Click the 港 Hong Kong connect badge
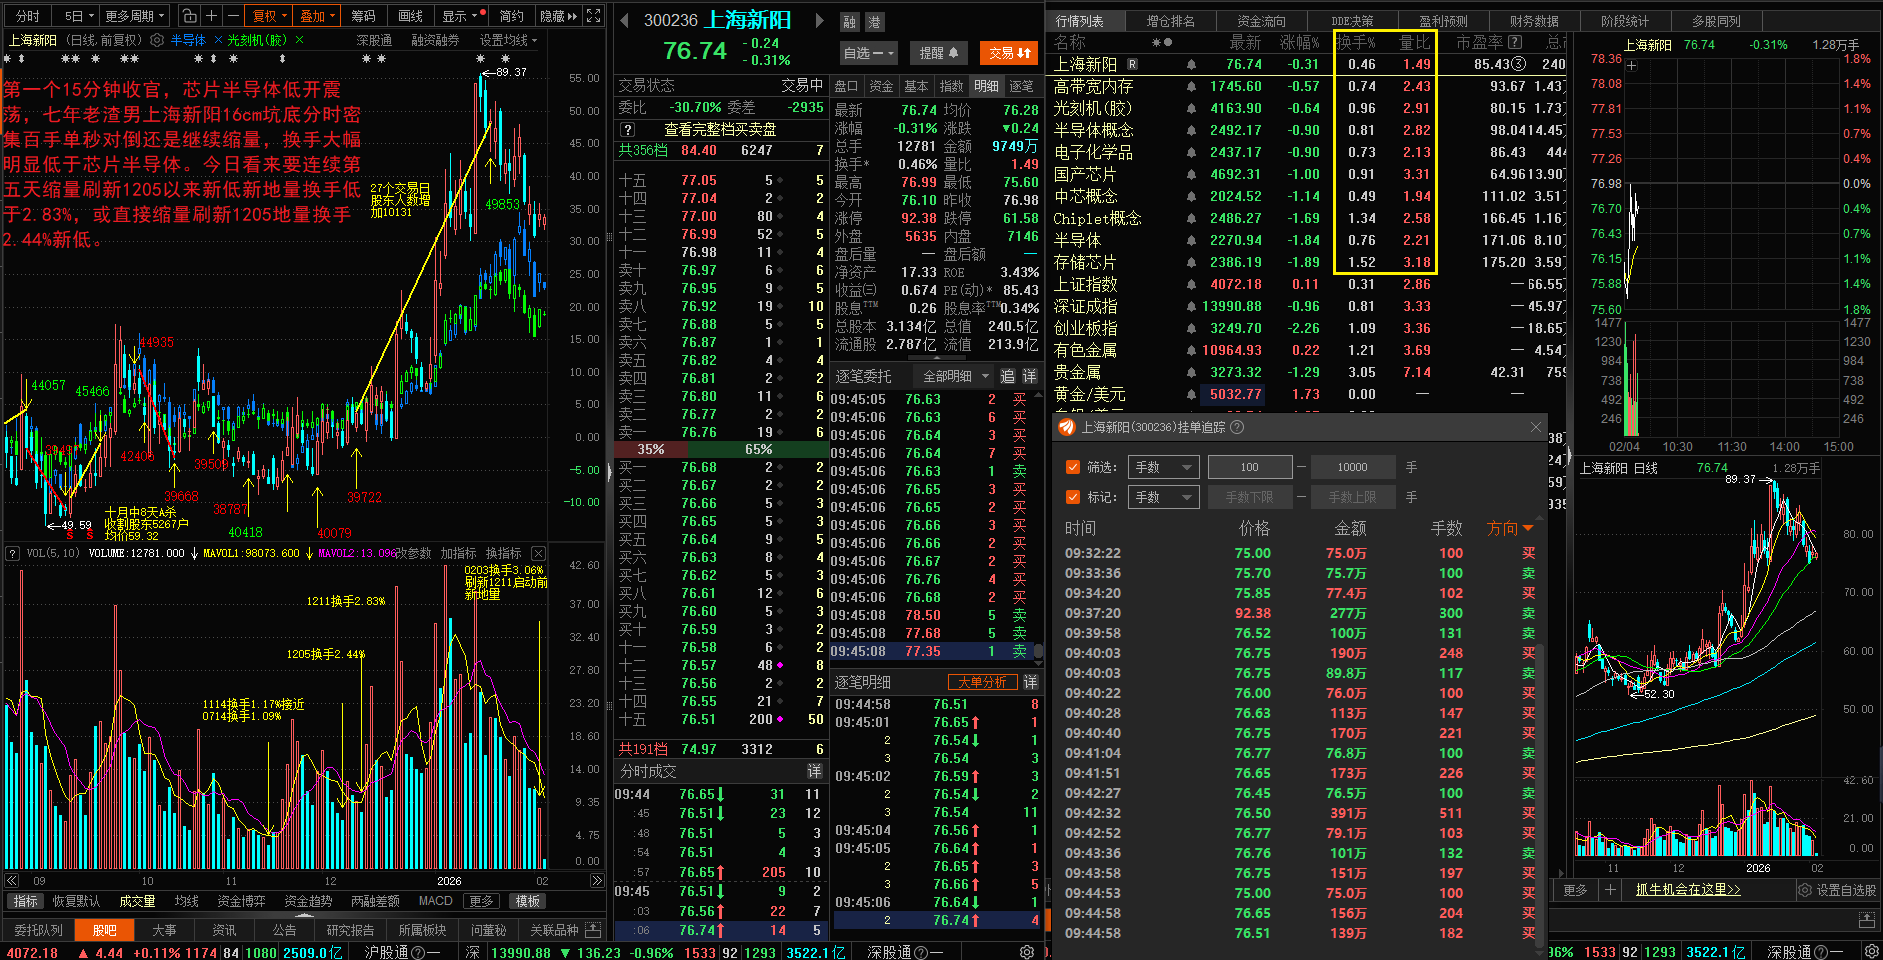Viewport: 1883px width, 960px height. pyautogui.click(x=873, y=22)
